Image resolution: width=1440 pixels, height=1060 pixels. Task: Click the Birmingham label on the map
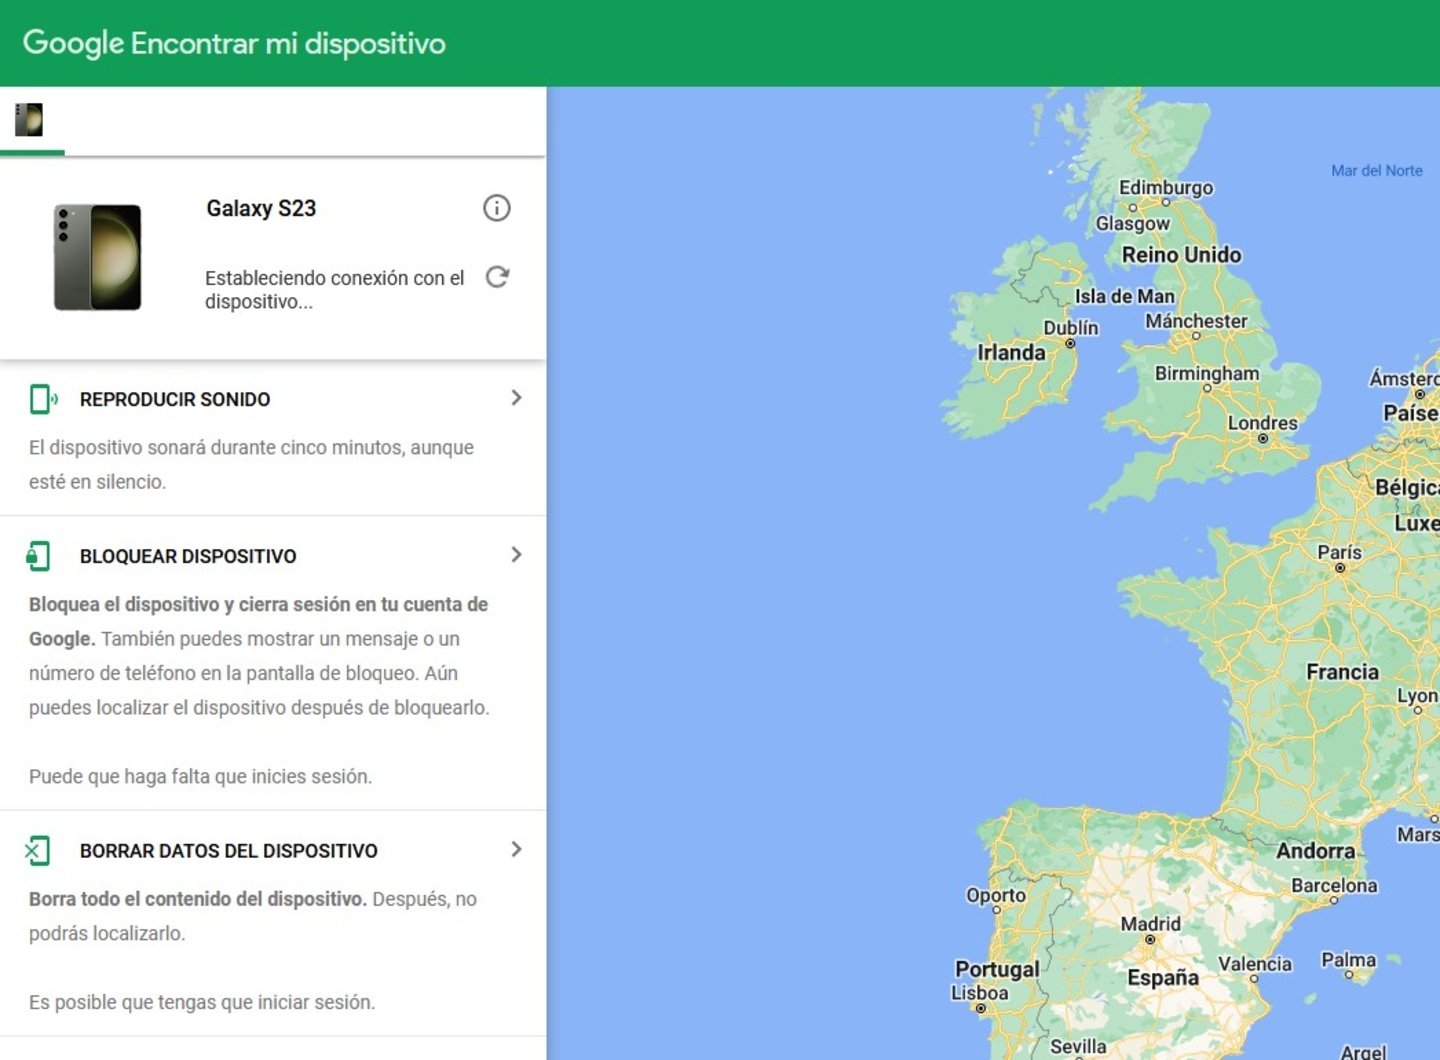(x=1207, y=373)
